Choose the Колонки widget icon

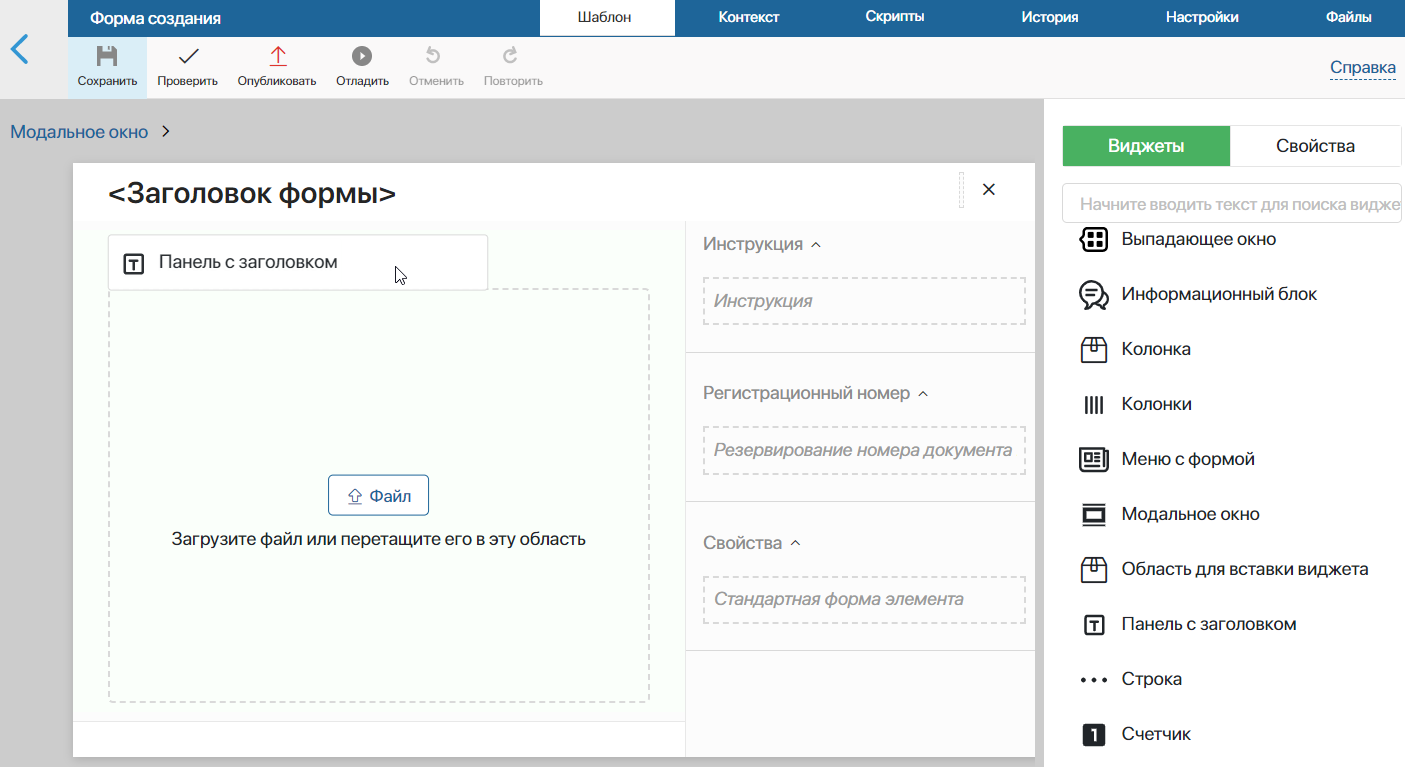1094,404
